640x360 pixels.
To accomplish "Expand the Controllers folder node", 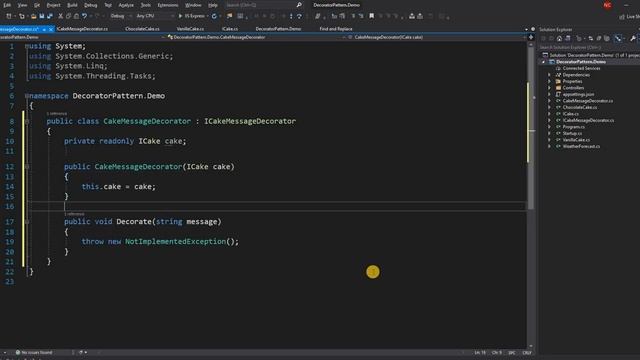I will coord(549,88).
